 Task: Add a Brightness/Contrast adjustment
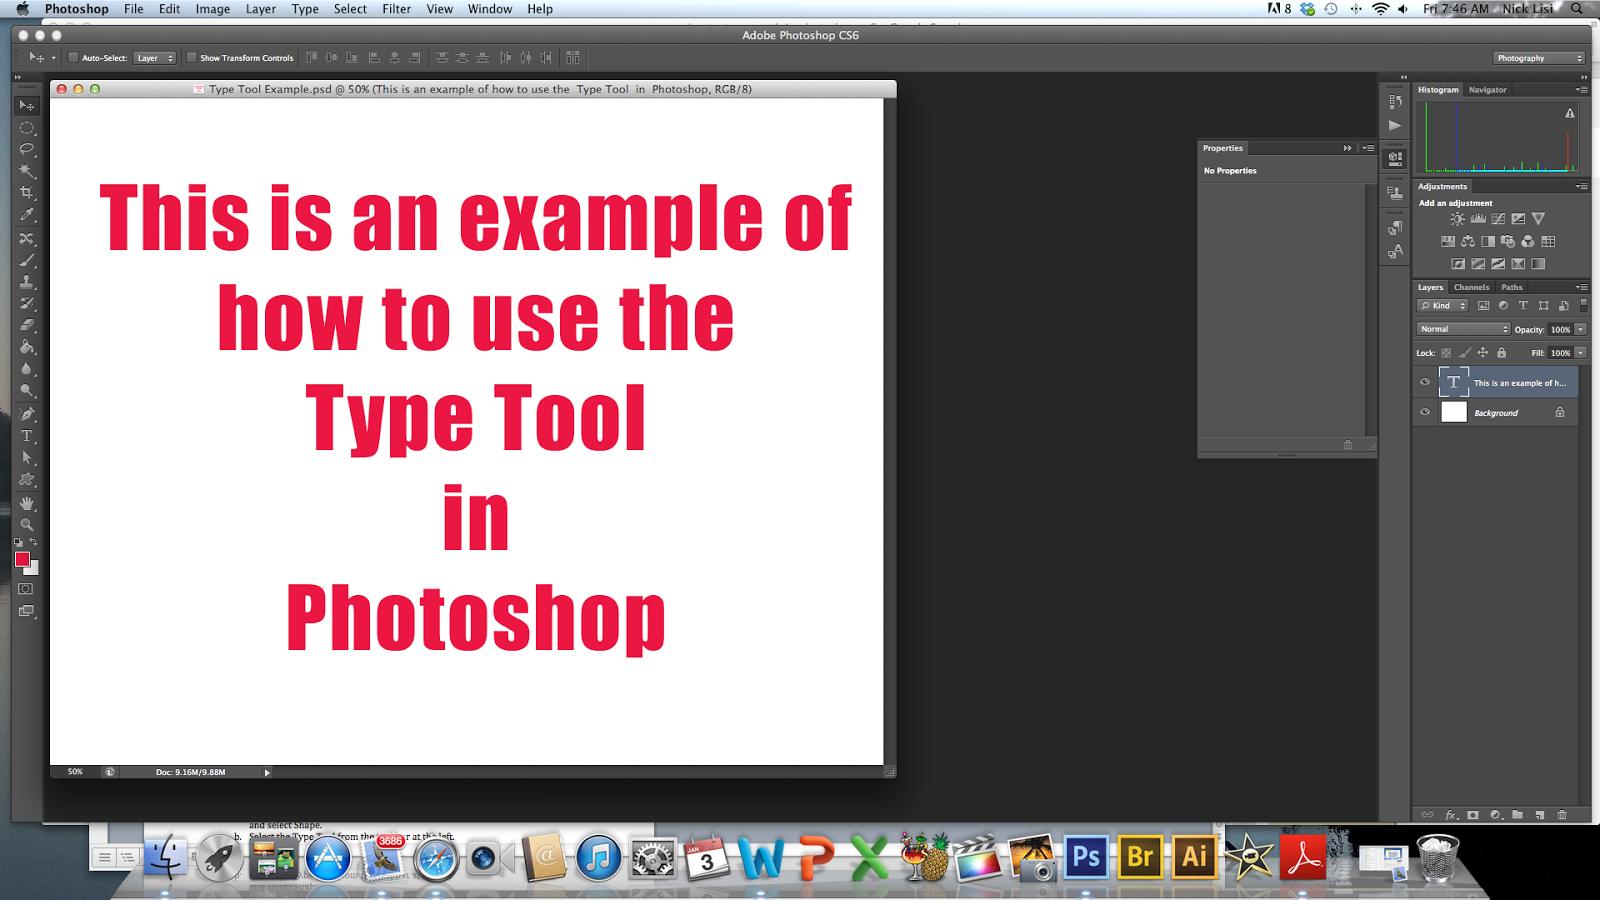(1457, 219)
